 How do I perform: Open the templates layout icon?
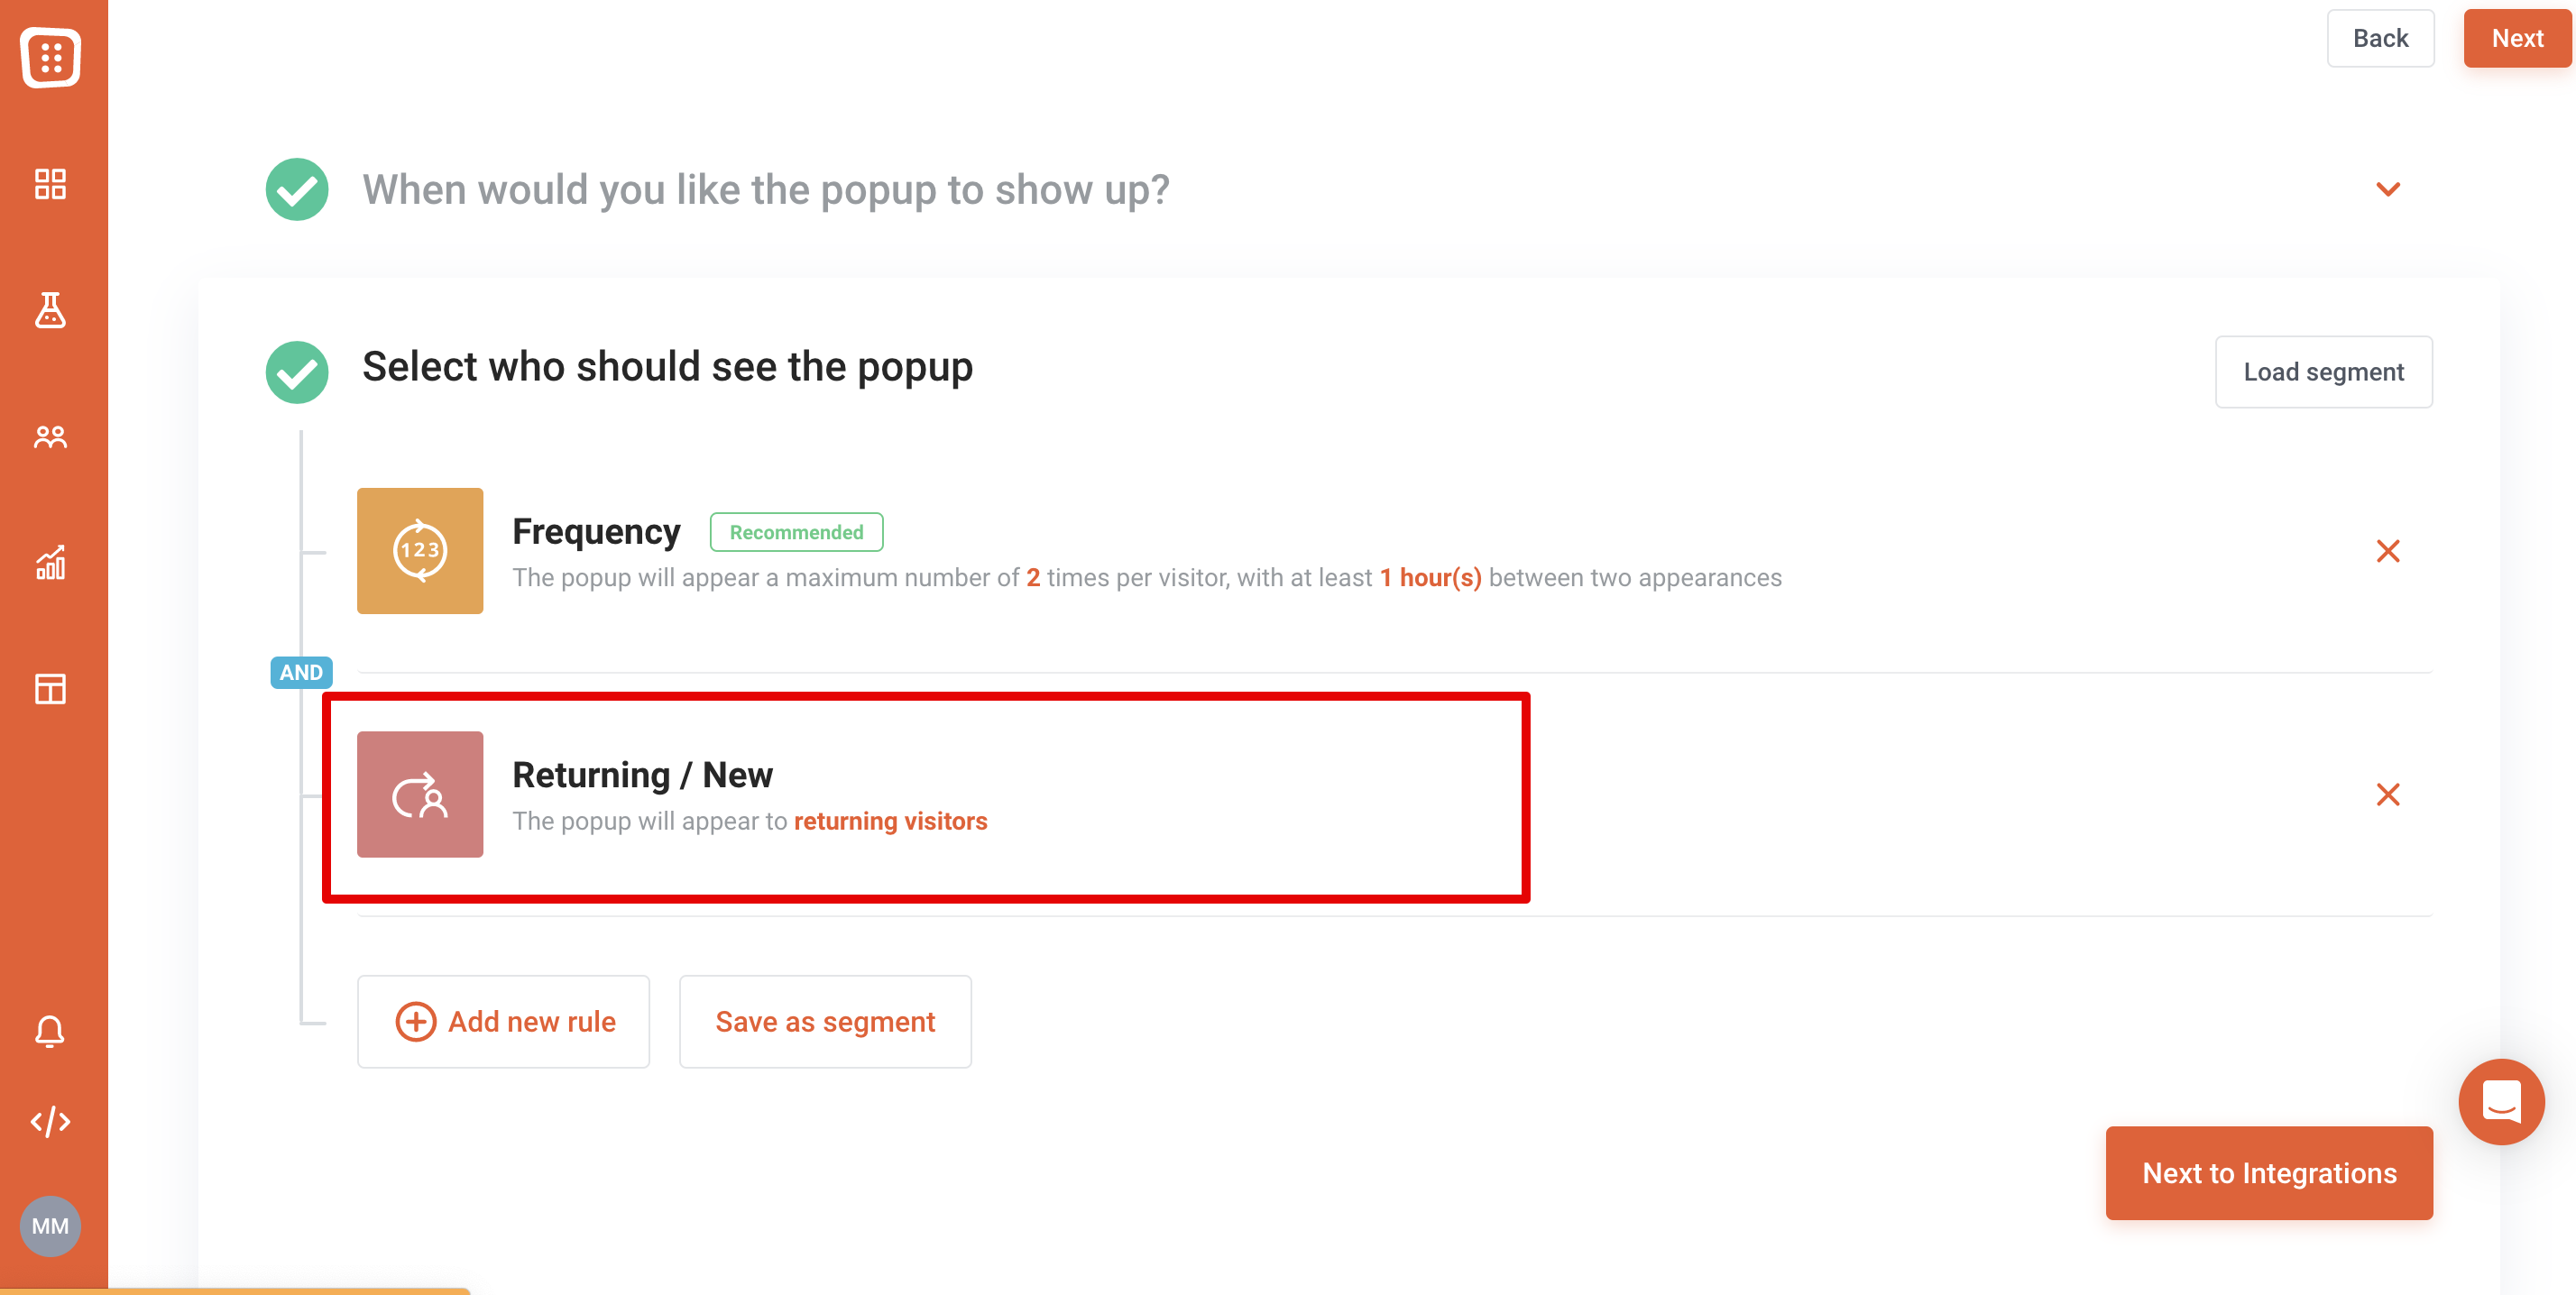point(50,689)
